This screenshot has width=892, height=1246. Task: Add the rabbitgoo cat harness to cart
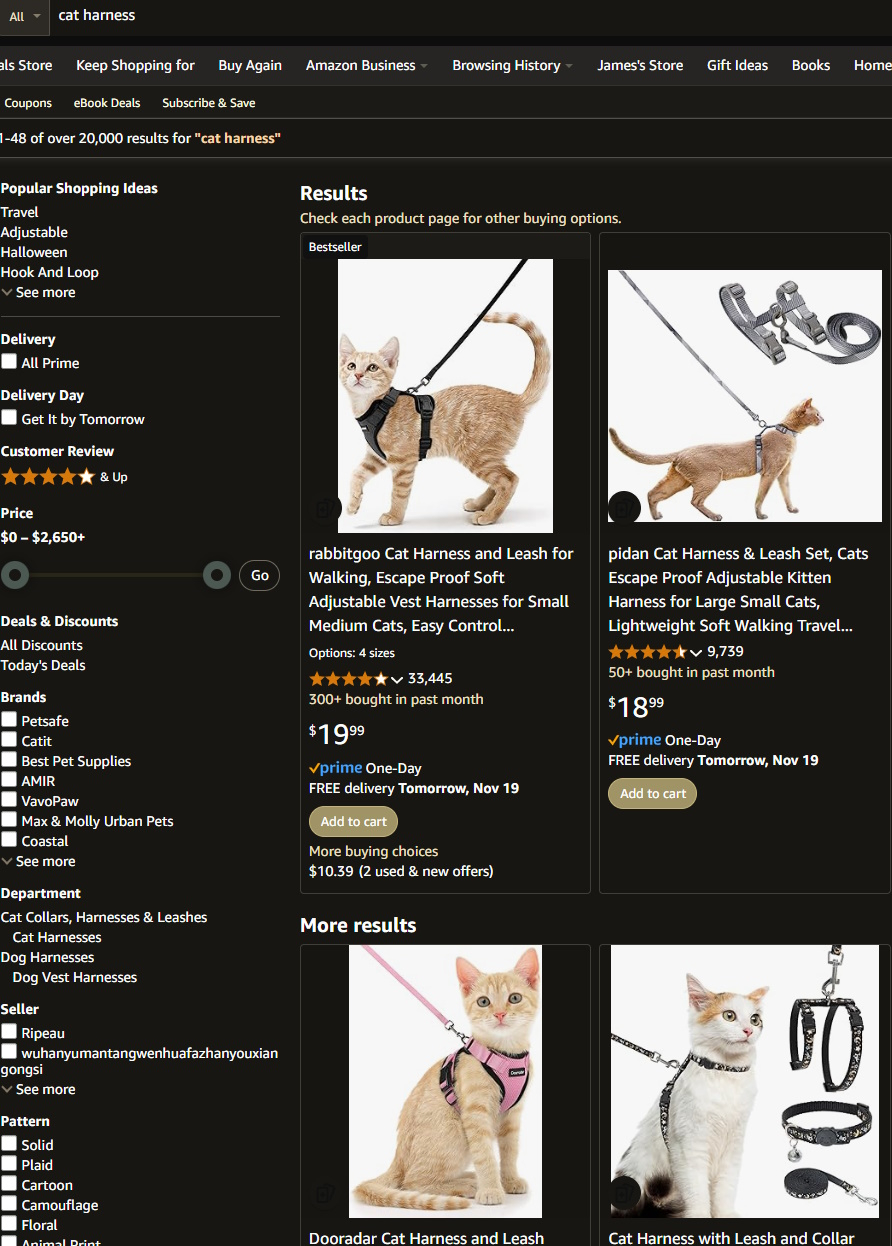353,822
